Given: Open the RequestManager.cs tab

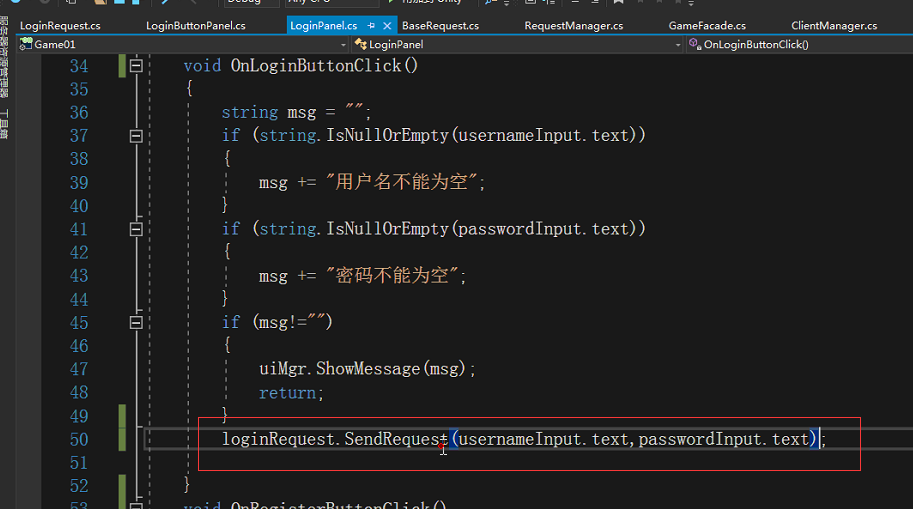Looking at the screenshot, I should [x=574, y=26].
